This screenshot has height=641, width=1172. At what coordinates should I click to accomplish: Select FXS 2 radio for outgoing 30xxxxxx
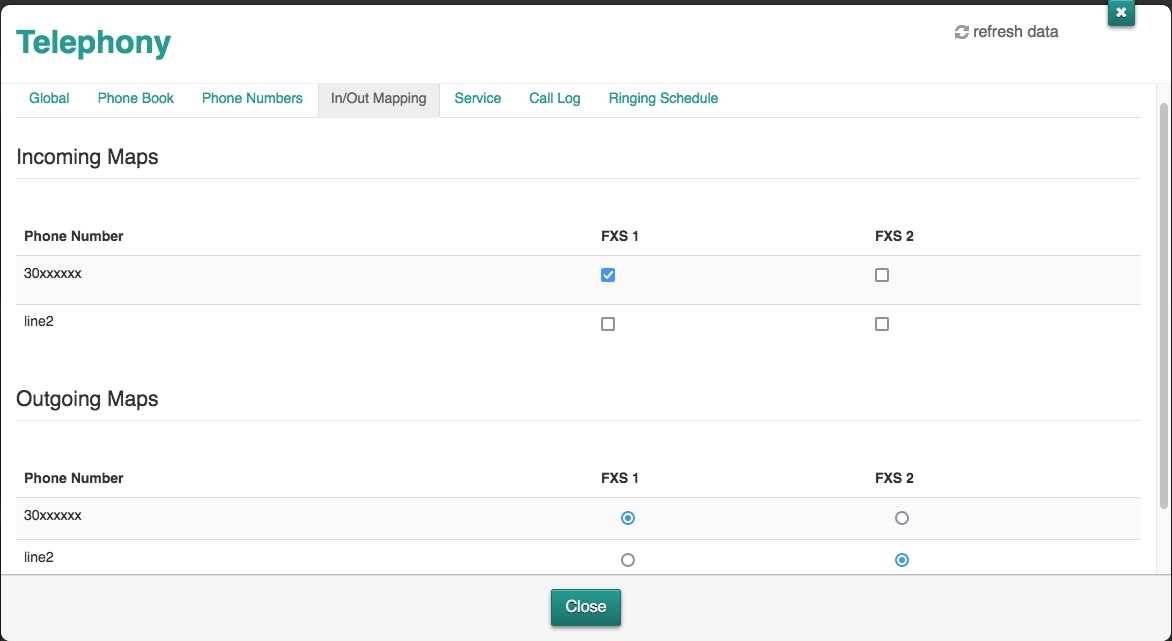(902, 518)
